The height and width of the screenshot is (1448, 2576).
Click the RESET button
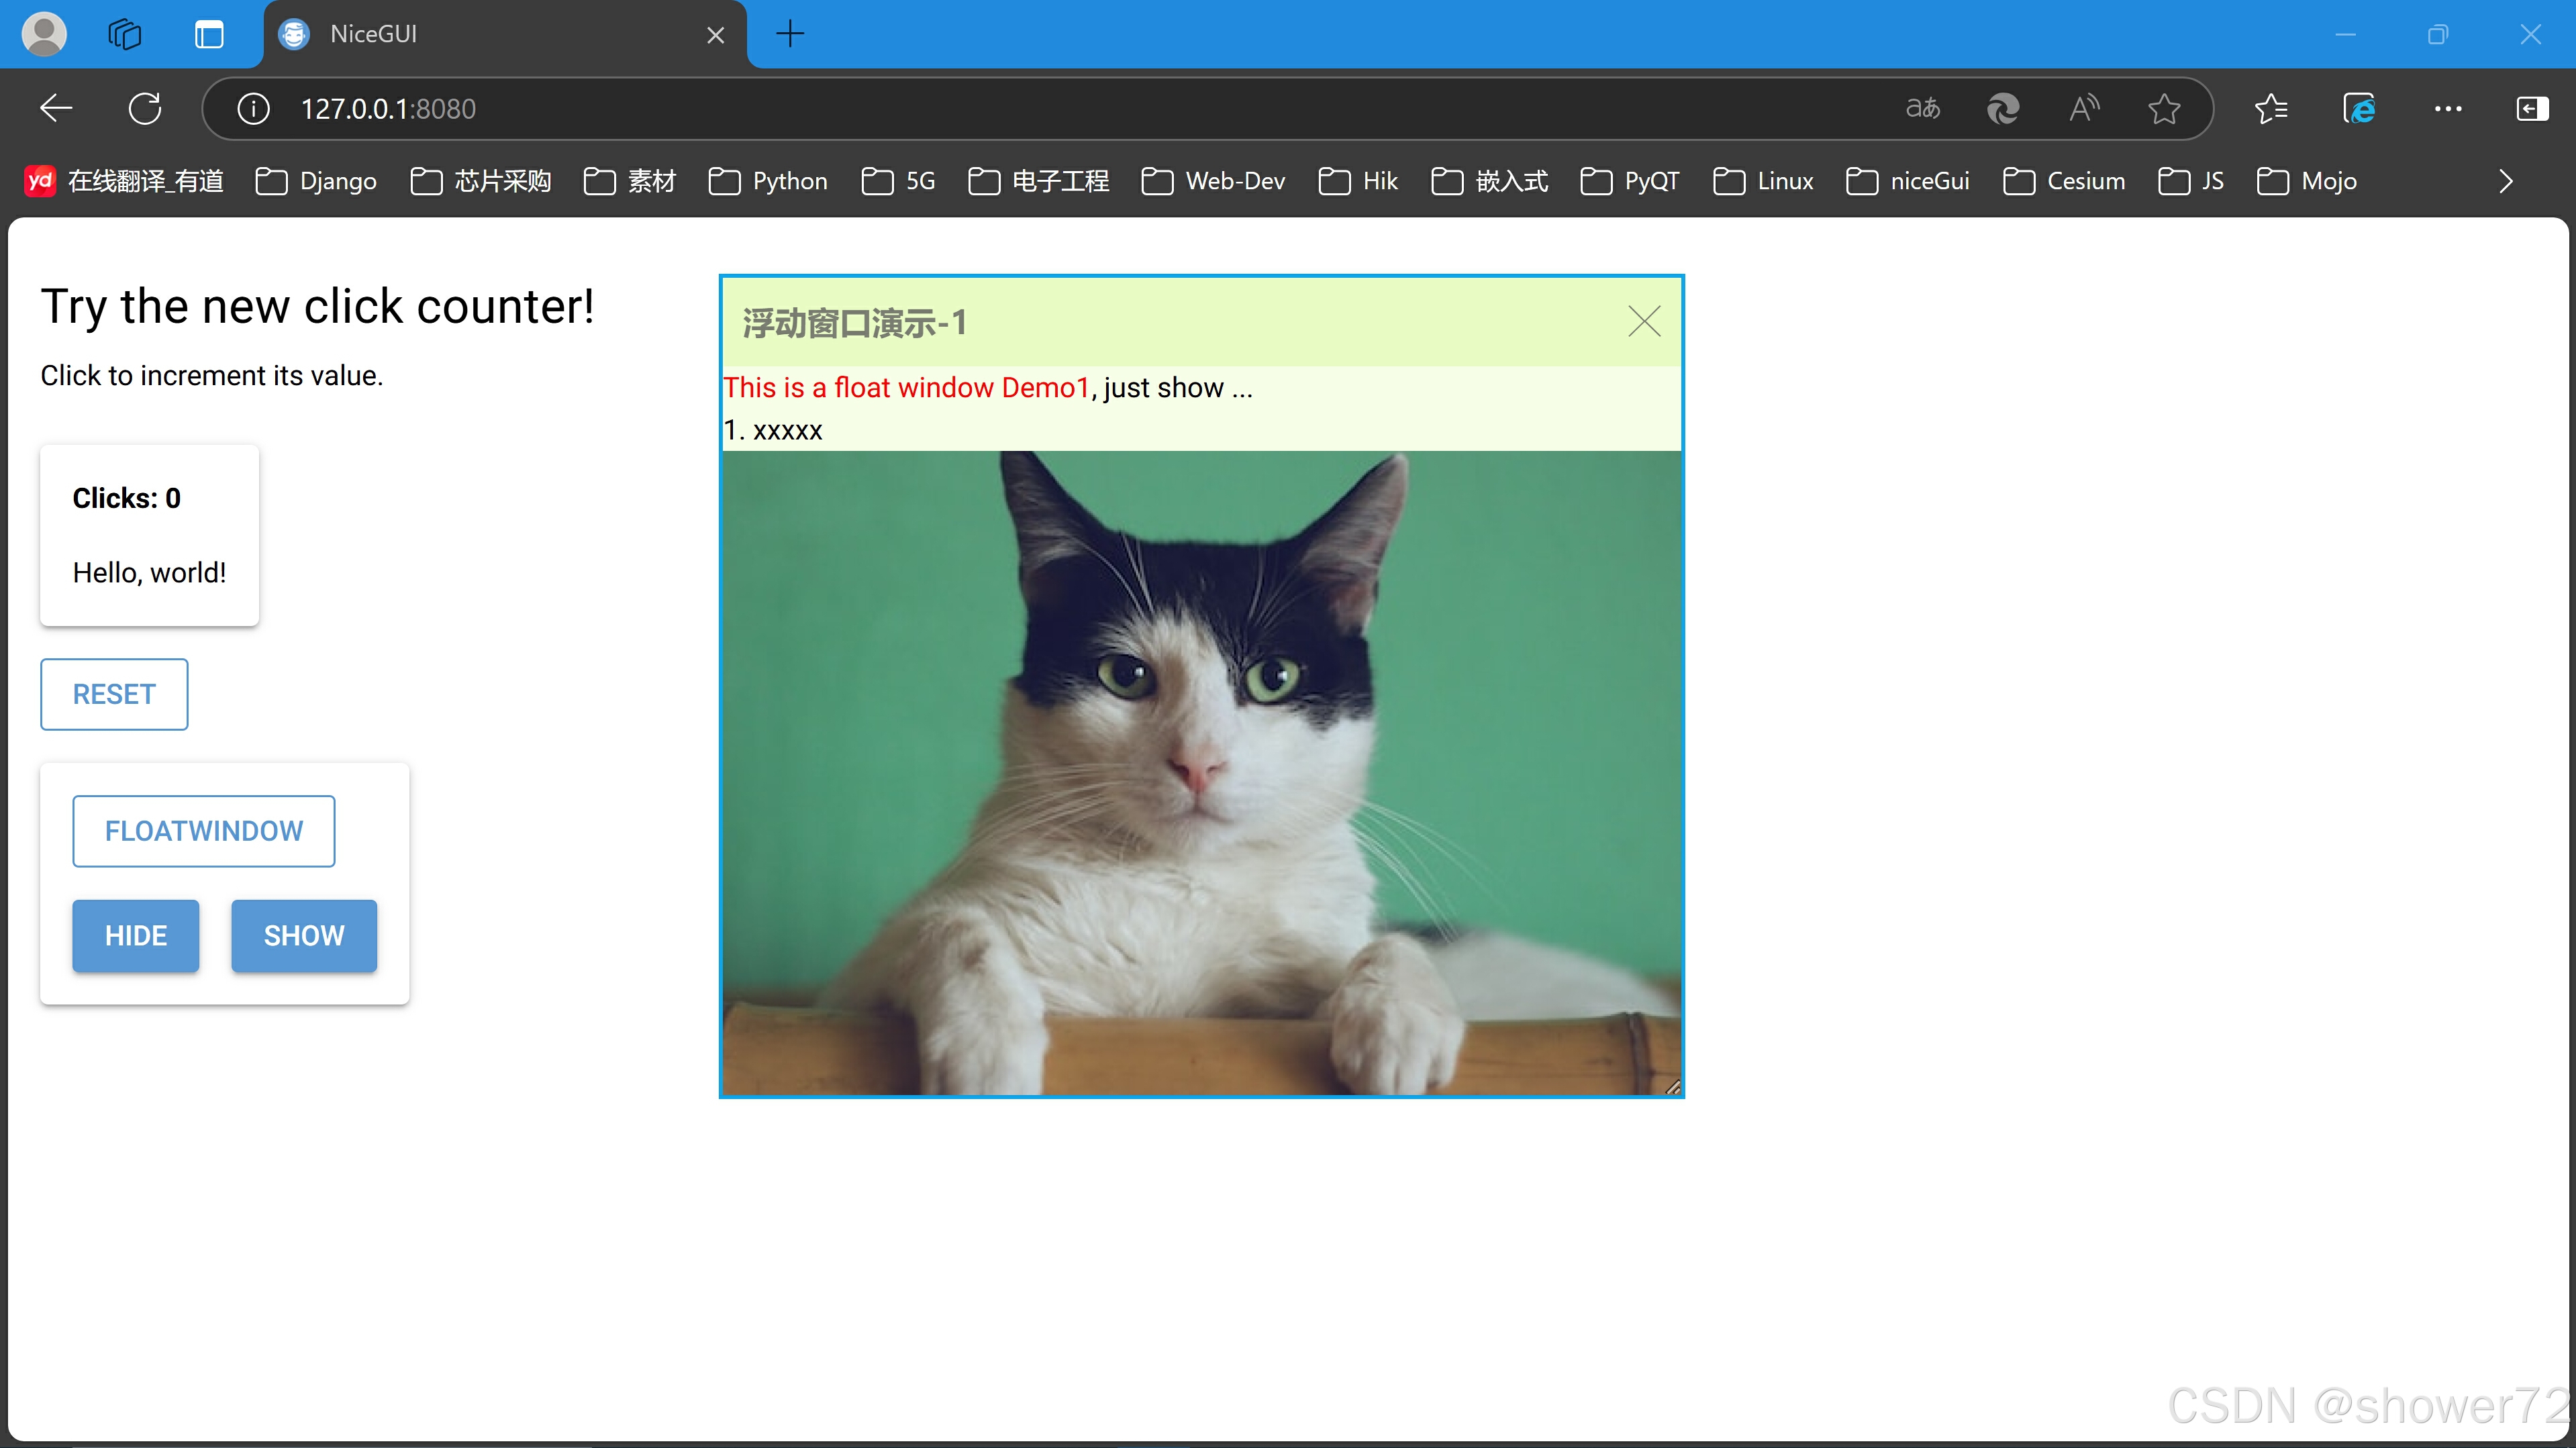point(114,694)
